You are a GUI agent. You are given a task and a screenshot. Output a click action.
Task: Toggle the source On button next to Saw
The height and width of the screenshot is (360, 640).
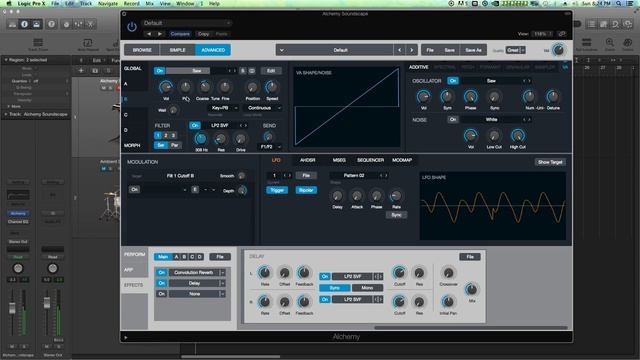[160, 71]
